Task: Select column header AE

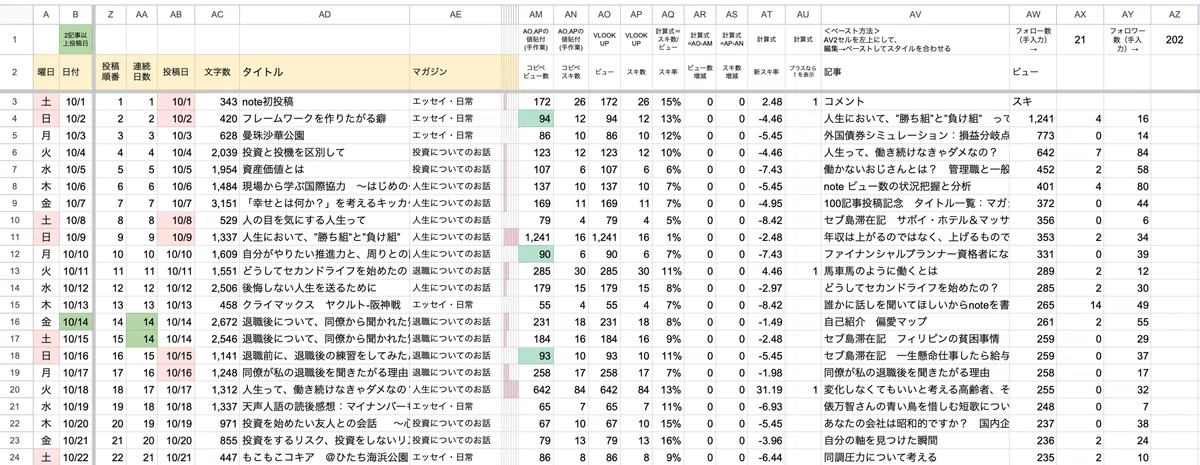Action: (x=455, y=15)
